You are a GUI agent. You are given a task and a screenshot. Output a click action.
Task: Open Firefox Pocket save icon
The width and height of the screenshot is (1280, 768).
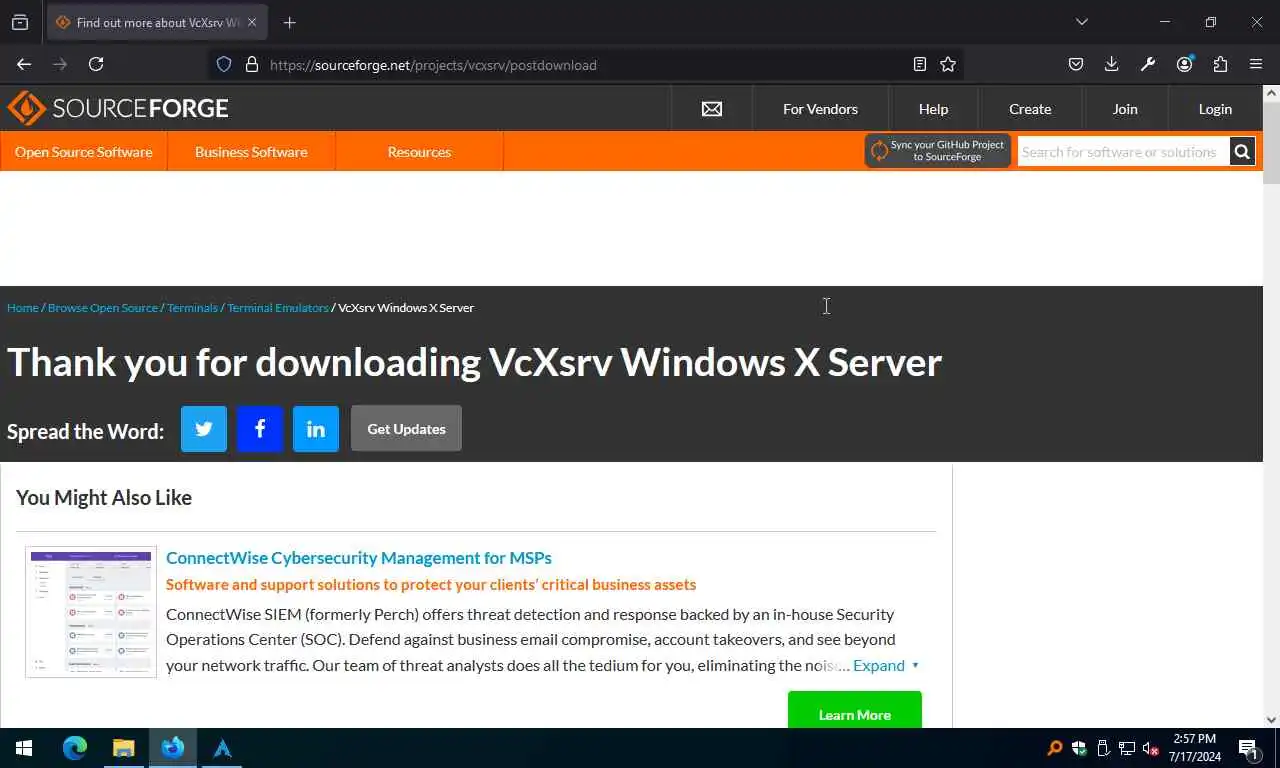coord(1076,64)
